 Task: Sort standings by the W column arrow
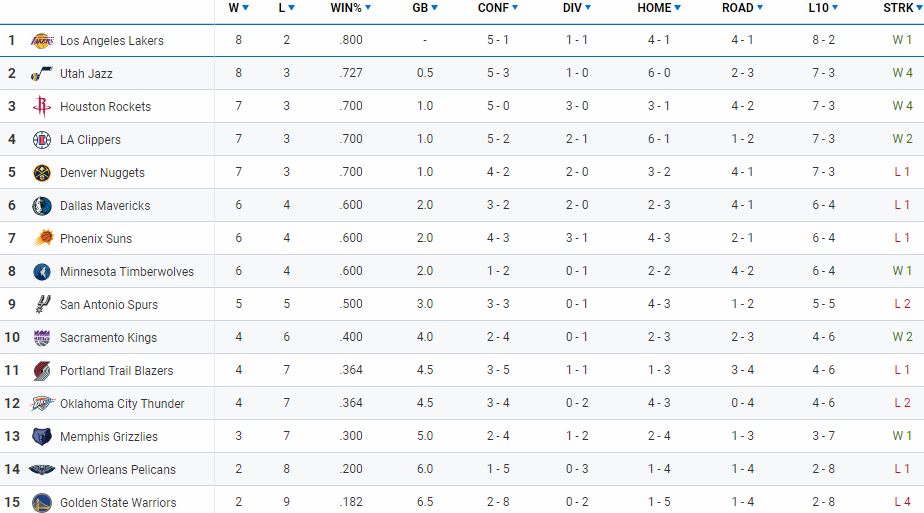coord(245,8)
